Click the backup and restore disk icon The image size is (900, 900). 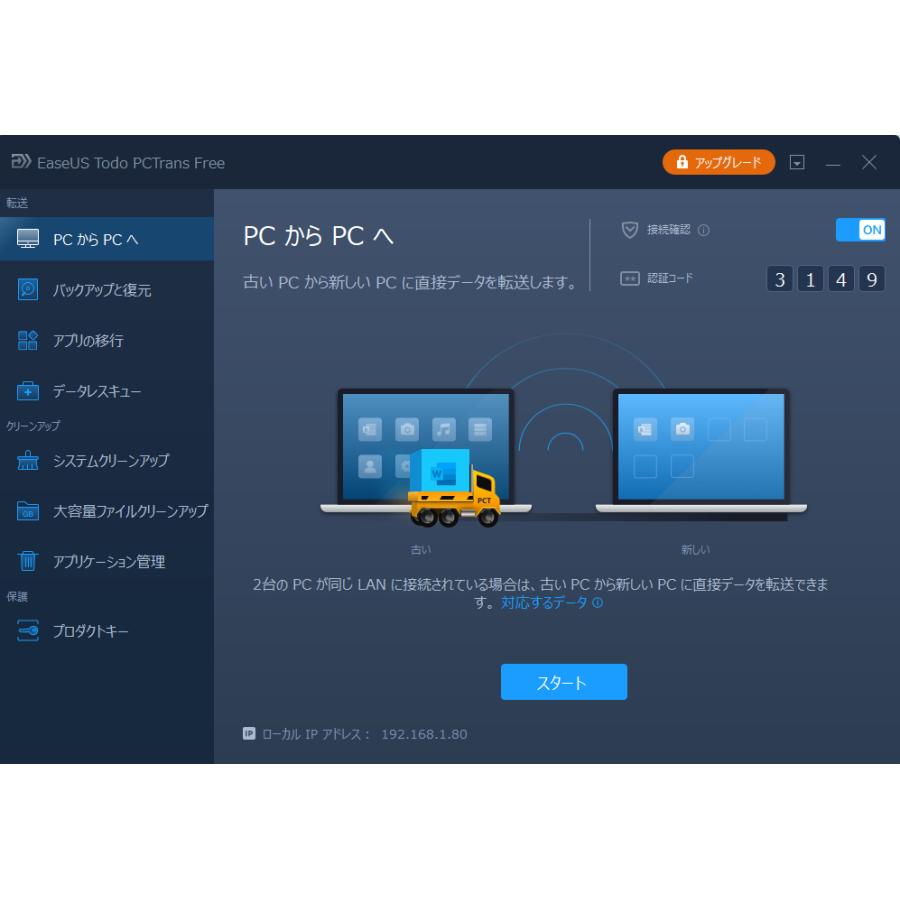(x=28, y=289)
